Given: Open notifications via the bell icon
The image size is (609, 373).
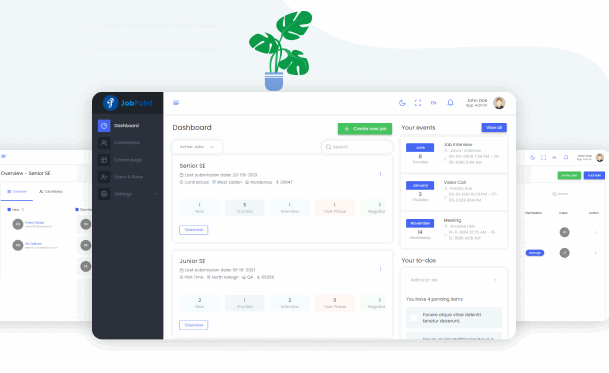Looking at the screenshot, I should point(450,103).
